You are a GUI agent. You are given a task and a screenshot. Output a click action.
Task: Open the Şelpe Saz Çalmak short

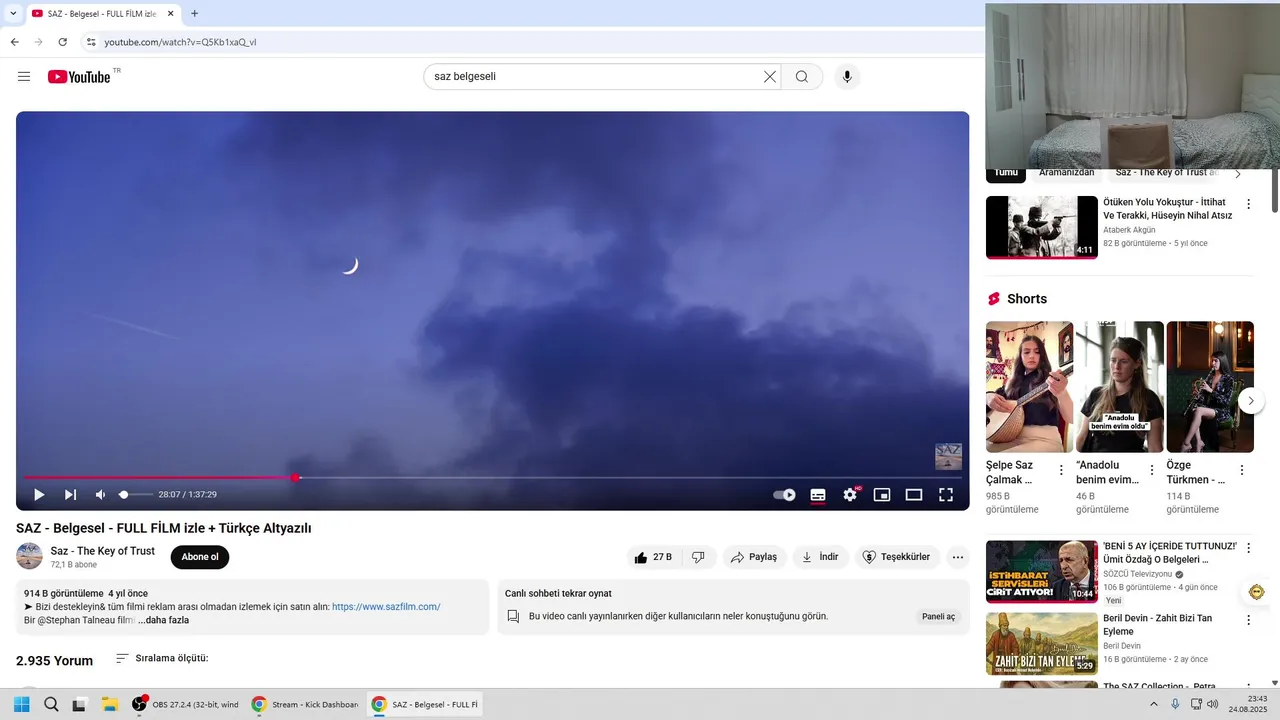point(1029,387)
